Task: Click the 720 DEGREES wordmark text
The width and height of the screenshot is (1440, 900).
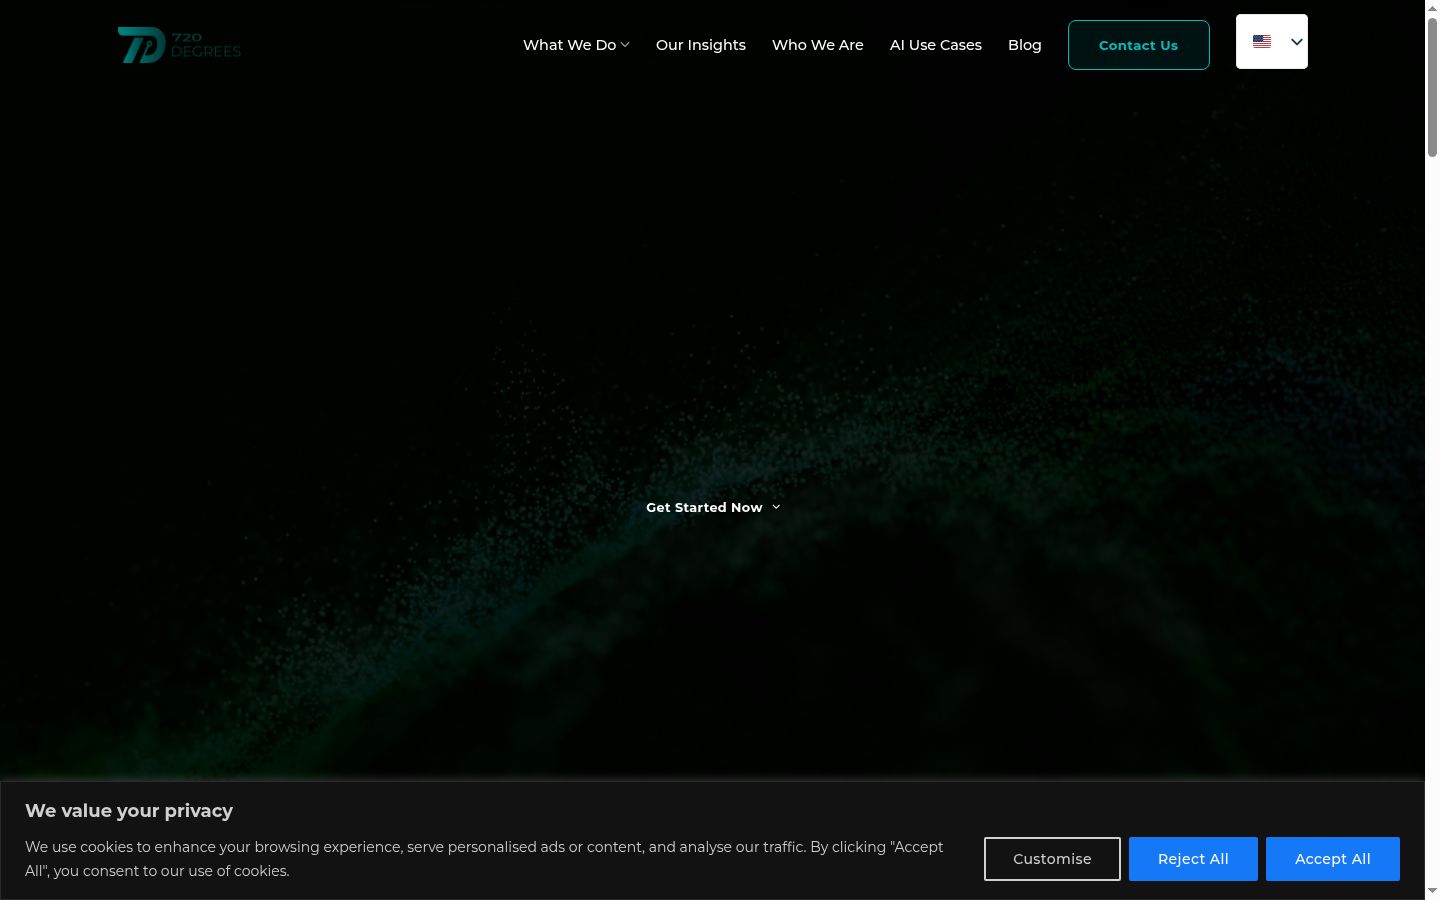Action: [x=206, y=45]
